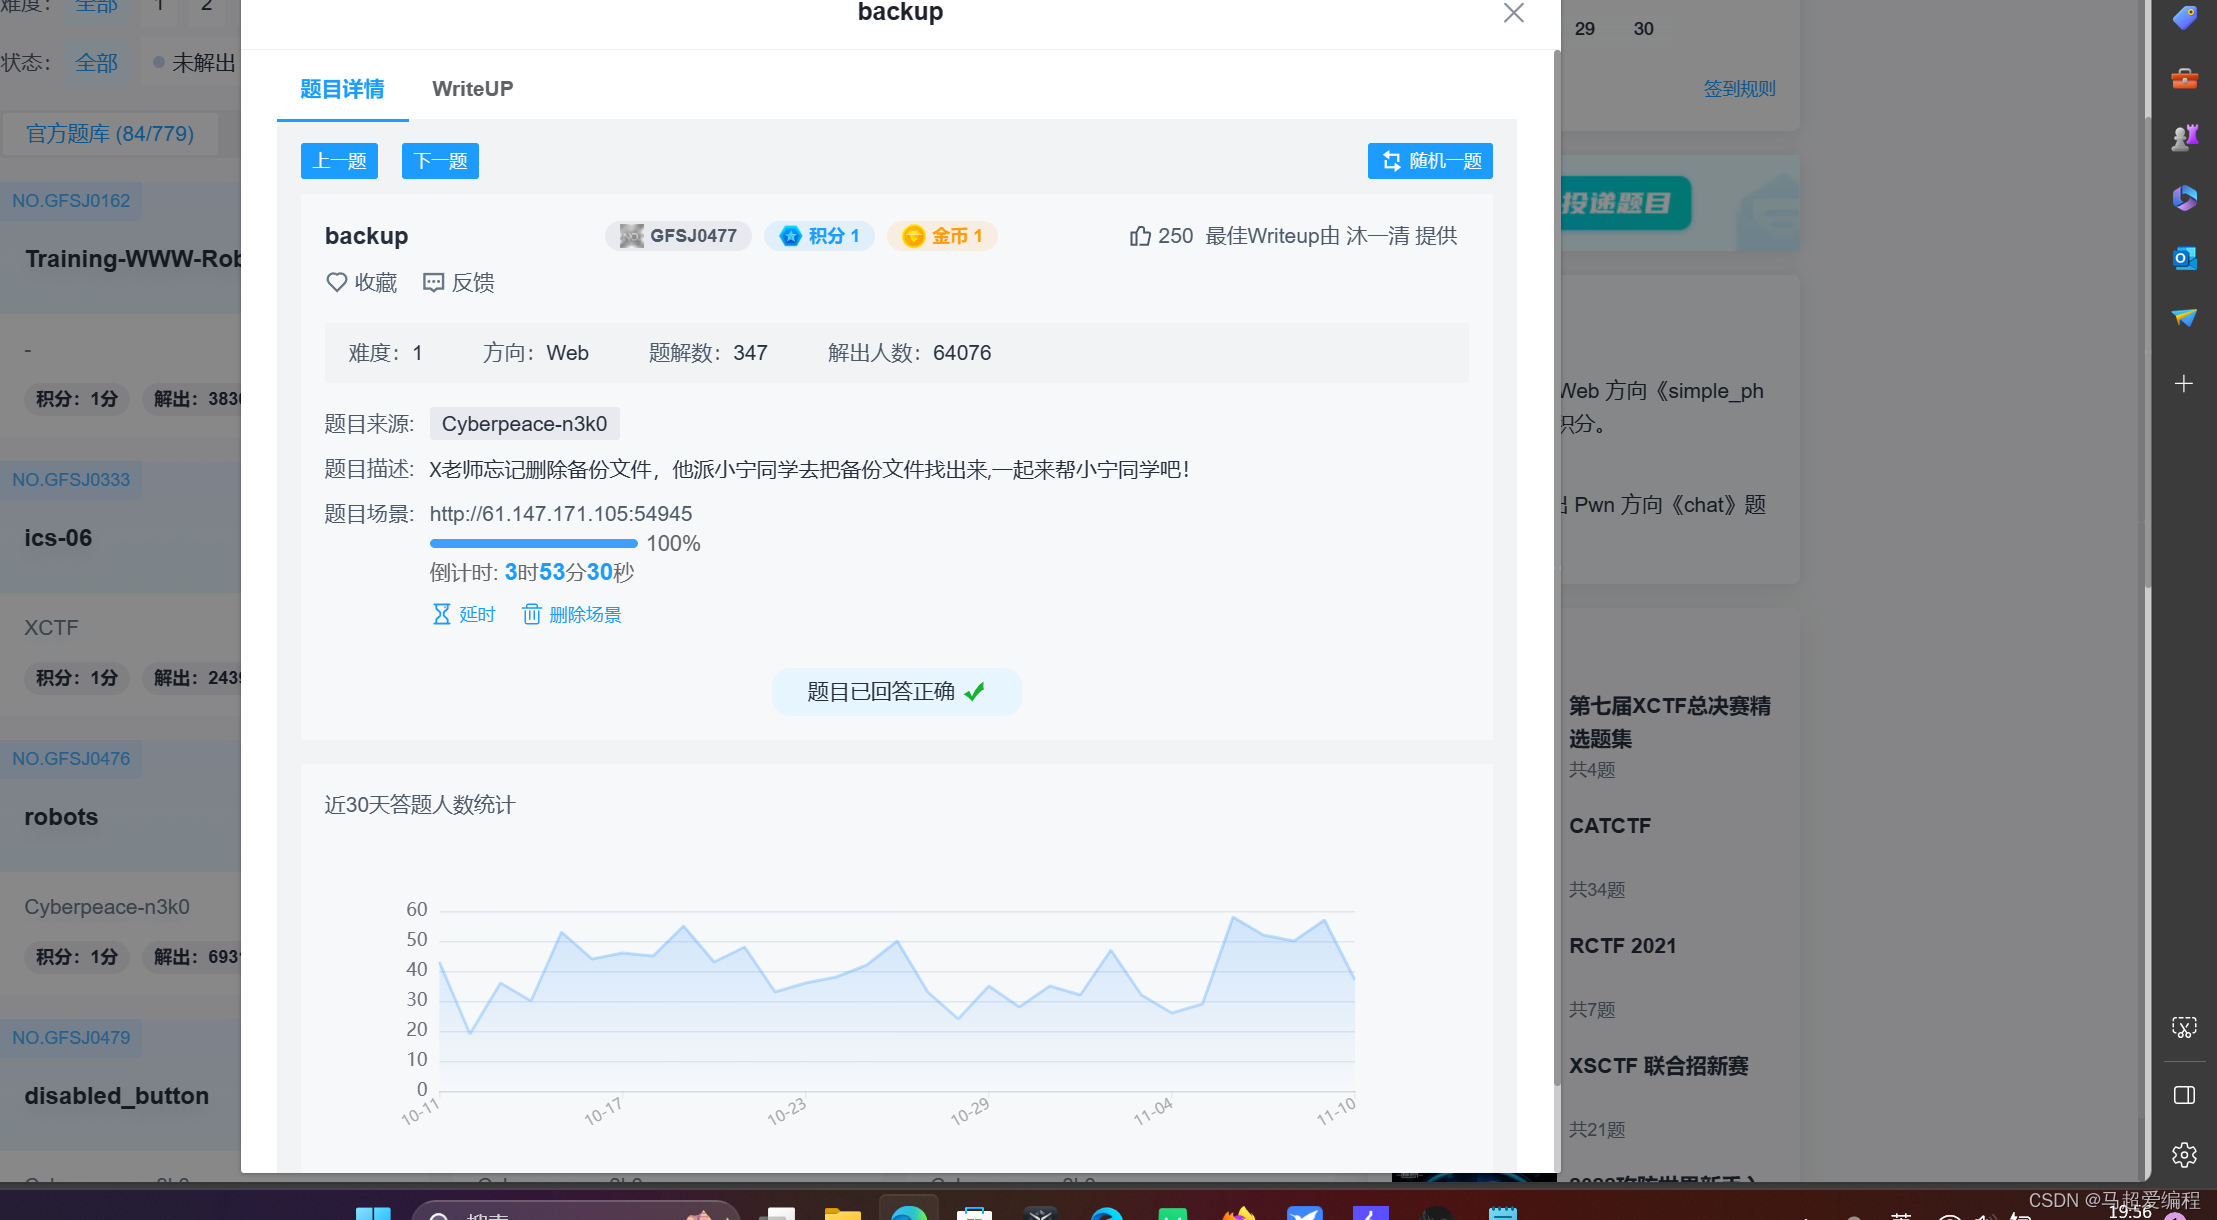
Task: Click the thumbs-up like icon
Action: (1139, 236)
